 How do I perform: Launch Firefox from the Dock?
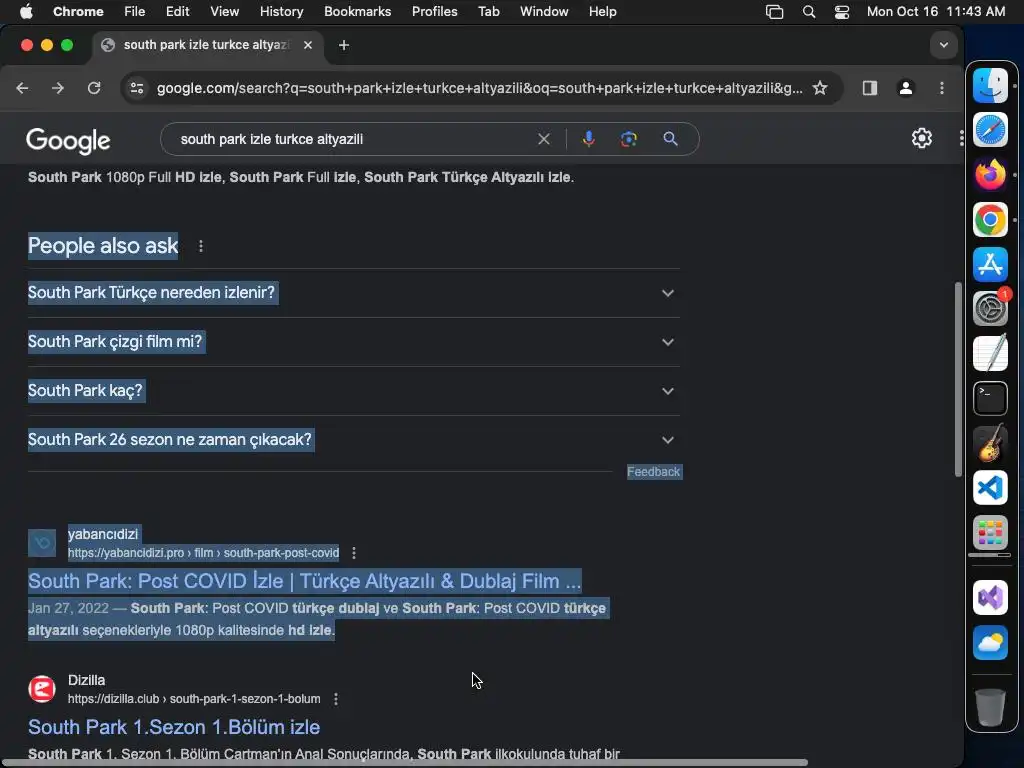pyautogui.click(x=990, y=175)
